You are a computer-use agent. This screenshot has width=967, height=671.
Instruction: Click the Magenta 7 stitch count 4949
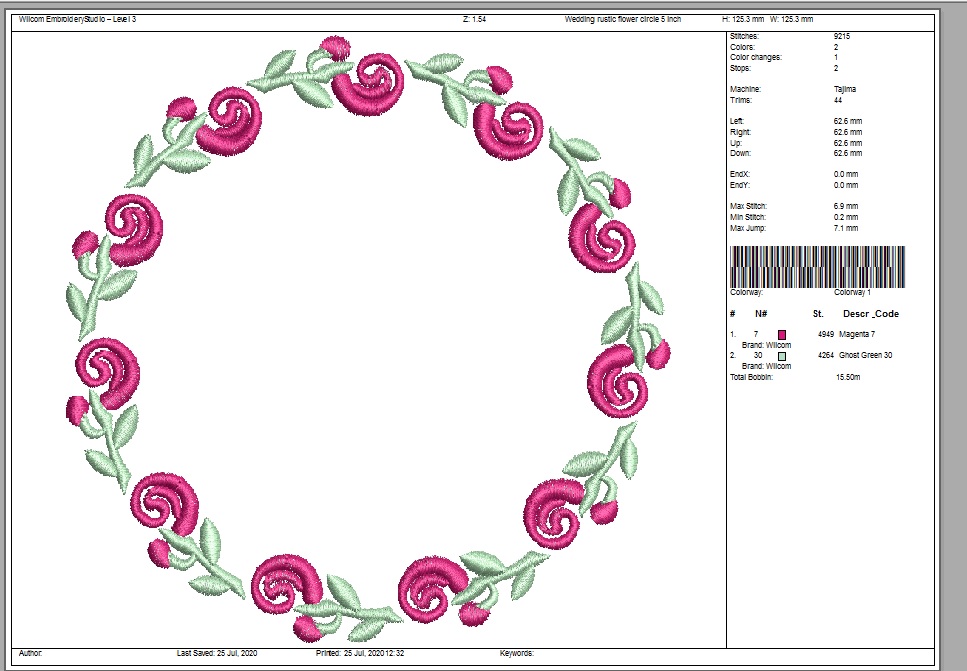[x=825, y=334]
